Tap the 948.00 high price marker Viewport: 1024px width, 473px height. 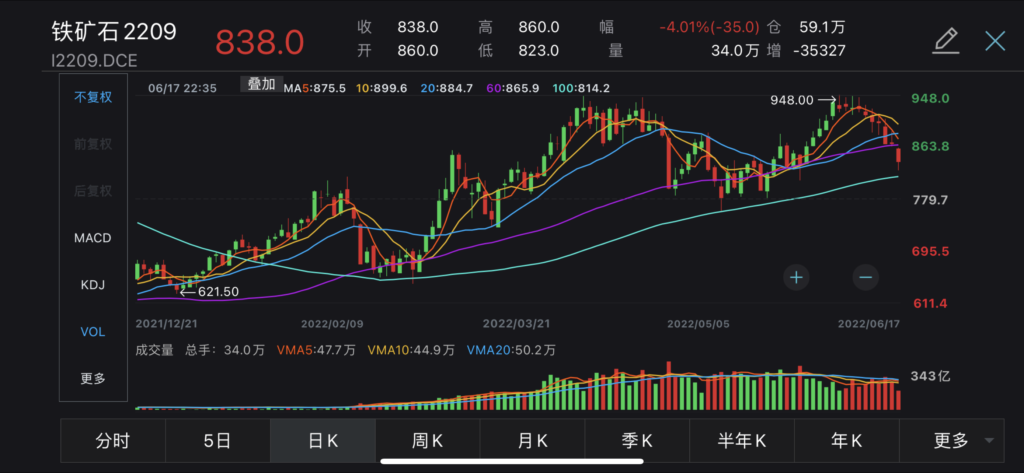click(792, 100)
